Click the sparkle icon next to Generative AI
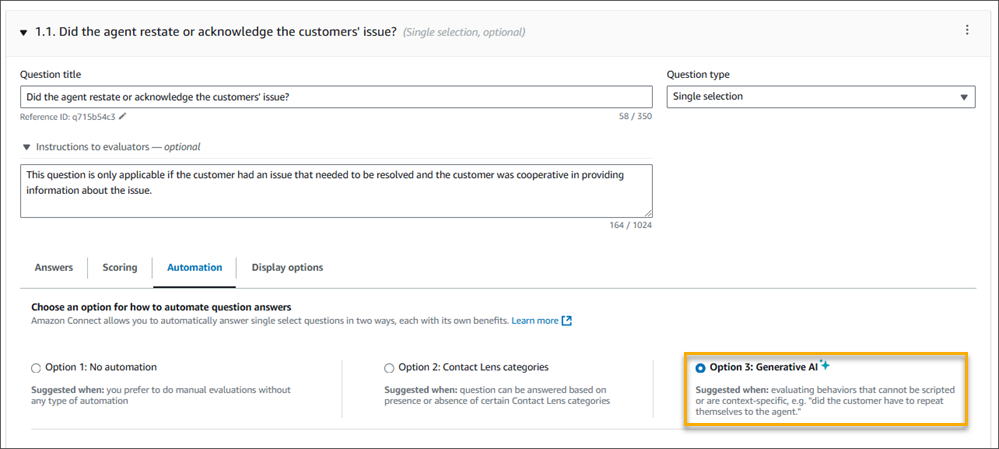The height and width of the screenshot is (449, 999). tap(825, 365)
